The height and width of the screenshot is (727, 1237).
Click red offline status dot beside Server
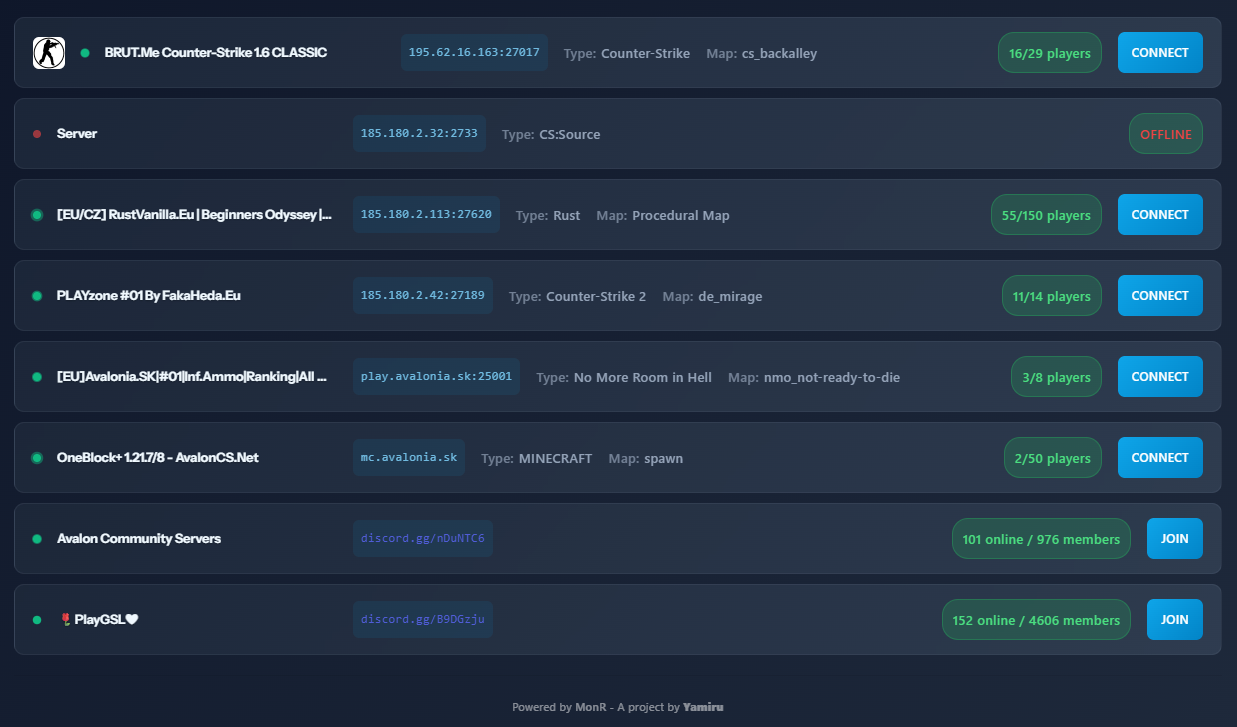tap(37, 134)
